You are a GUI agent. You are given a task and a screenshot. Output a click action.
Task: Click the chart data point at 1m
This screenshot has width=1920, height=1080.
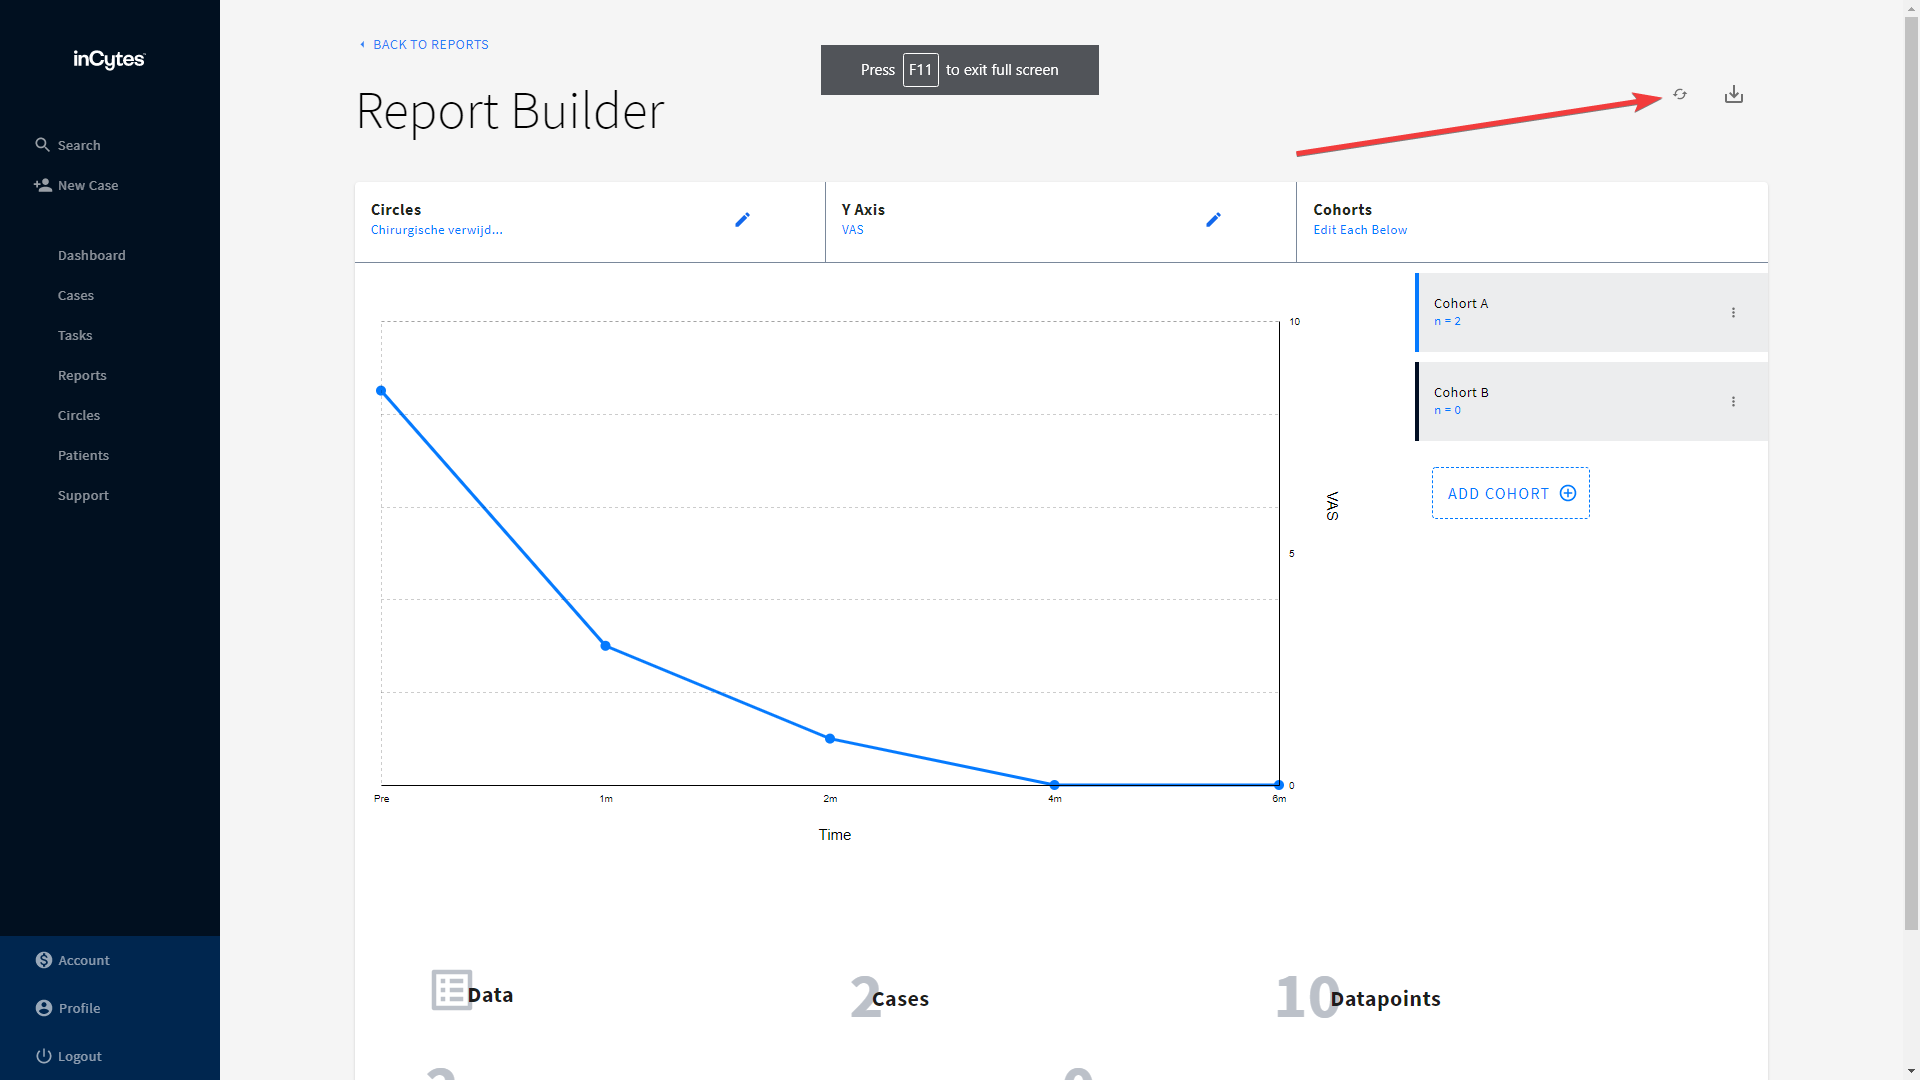click(605, 646)
